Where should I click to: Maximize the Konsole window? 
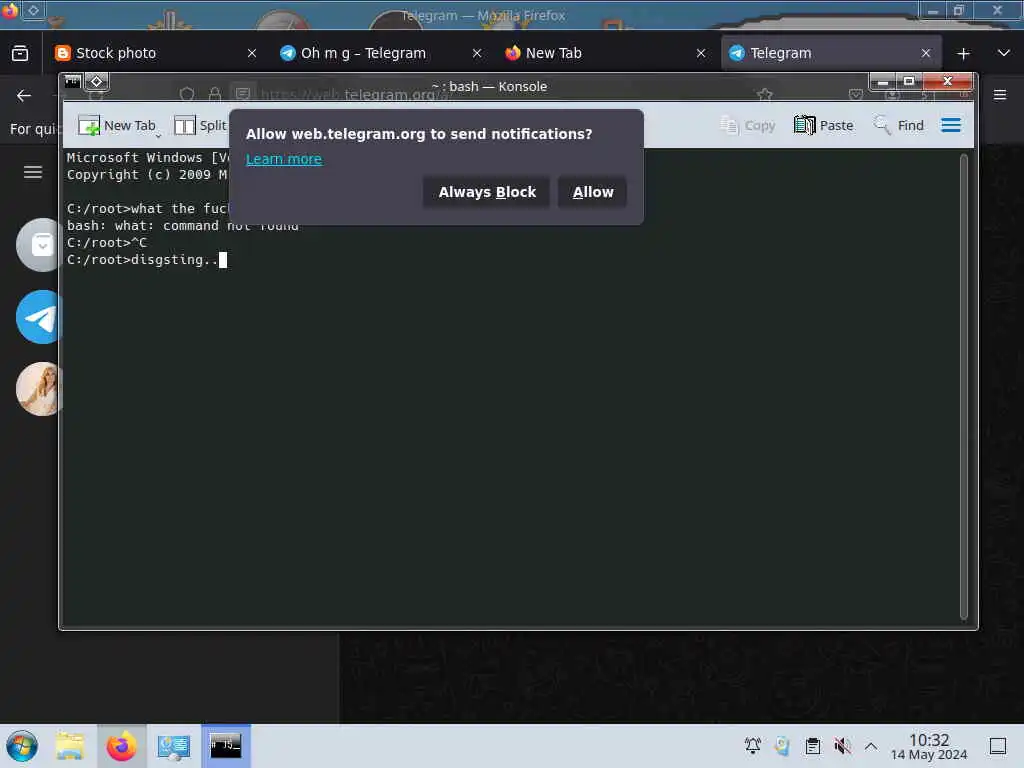coord(908,82)
